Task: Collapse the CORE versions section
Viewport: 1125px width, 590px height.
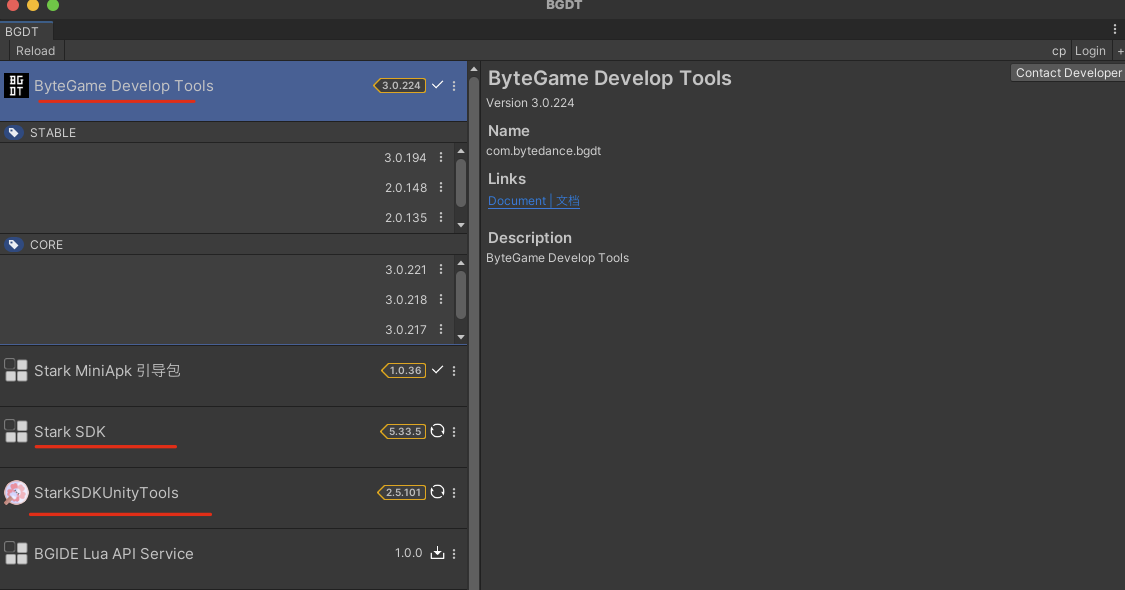Action: pyautogui.click(x=233, y=245)
